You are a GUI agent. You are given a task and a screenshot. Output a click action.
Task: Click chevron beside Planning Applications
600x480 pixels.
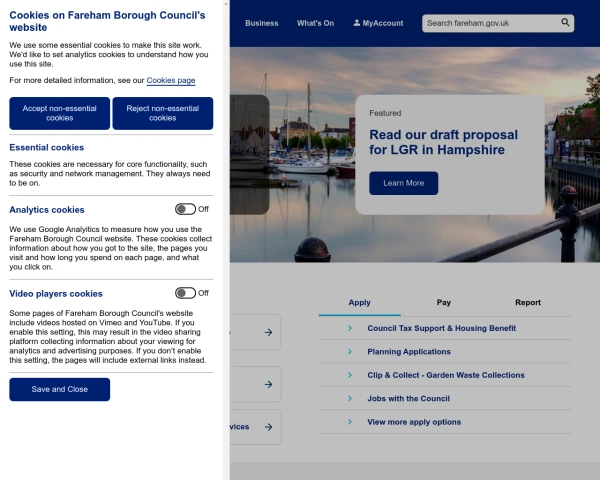[349, 352]
